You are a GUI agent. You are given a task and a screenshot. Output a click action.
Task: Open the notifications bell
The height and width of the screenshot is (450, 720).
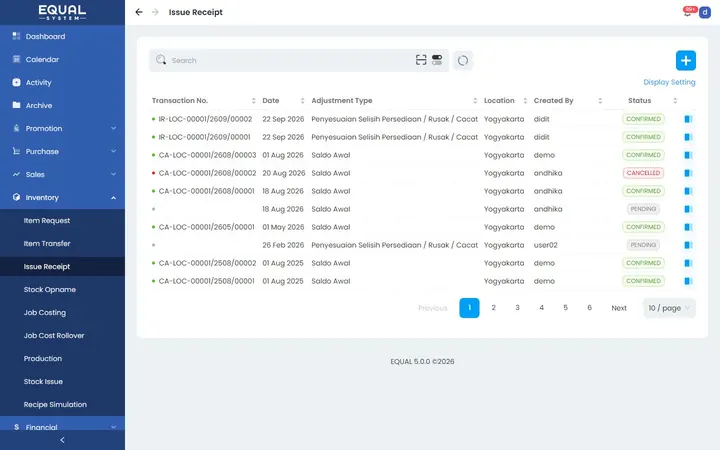coord(687,12)
